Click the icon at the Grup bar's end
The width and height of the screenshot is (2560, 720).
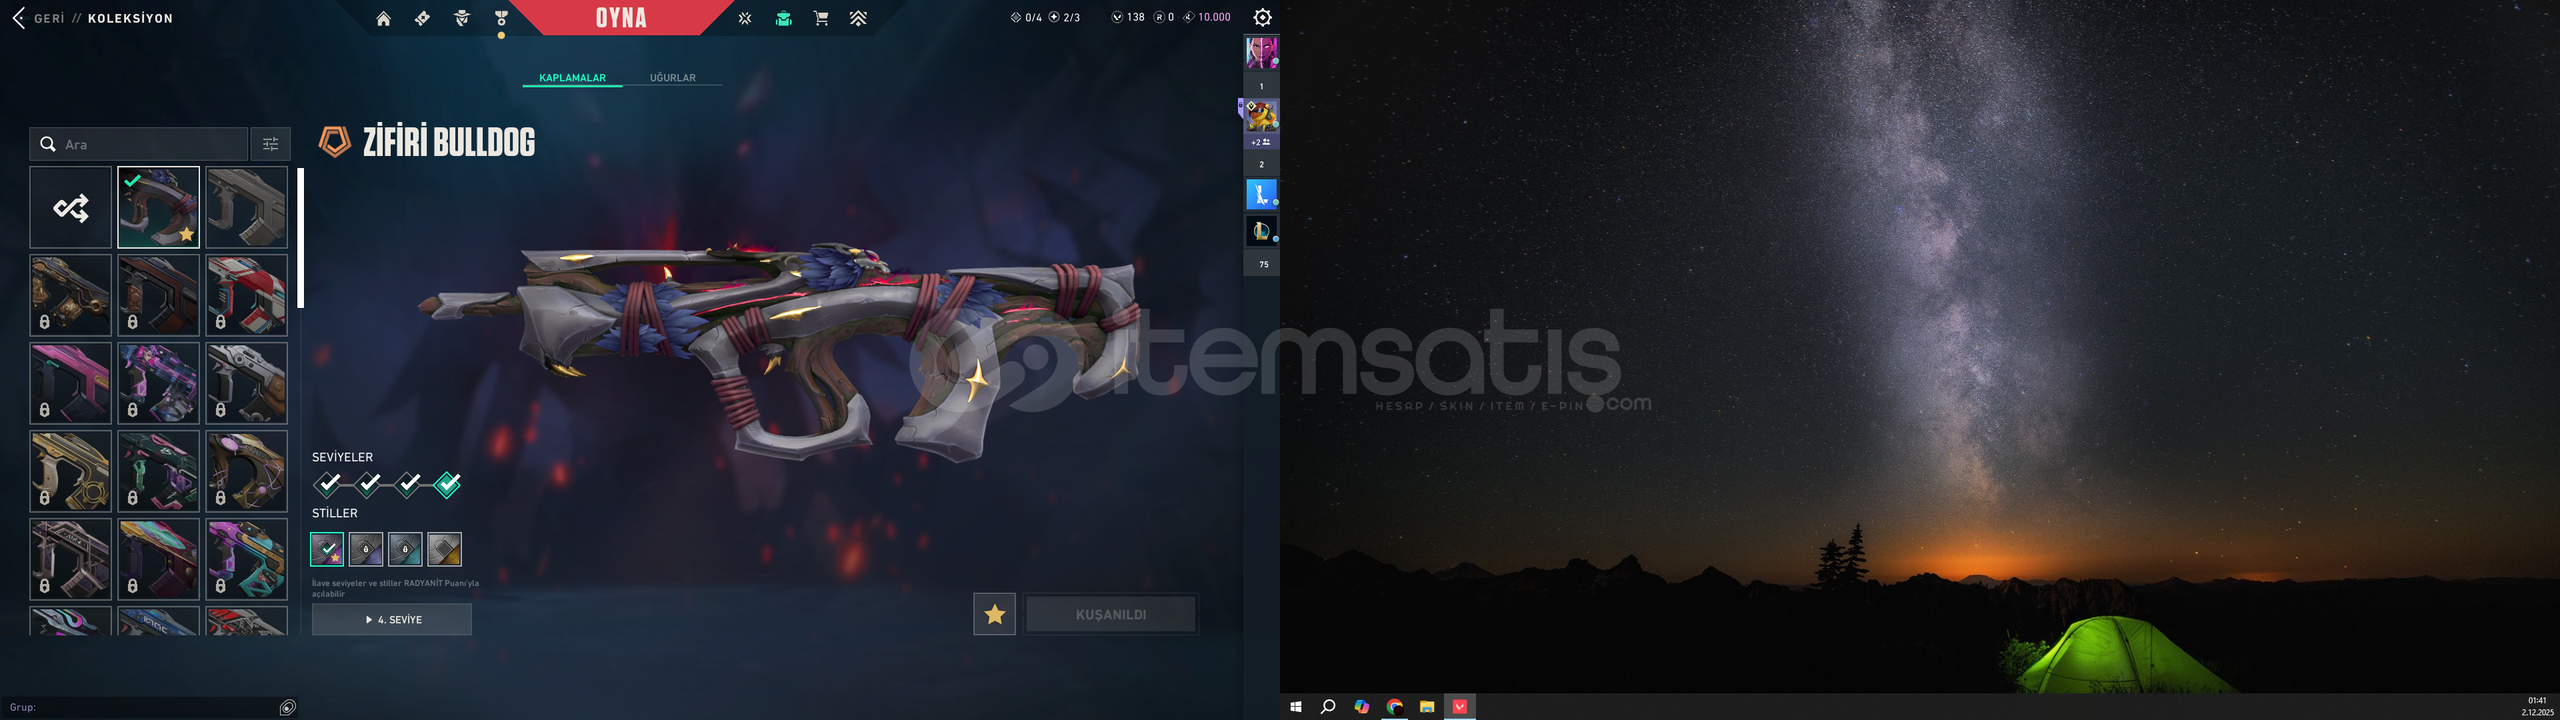click(287, 707)
